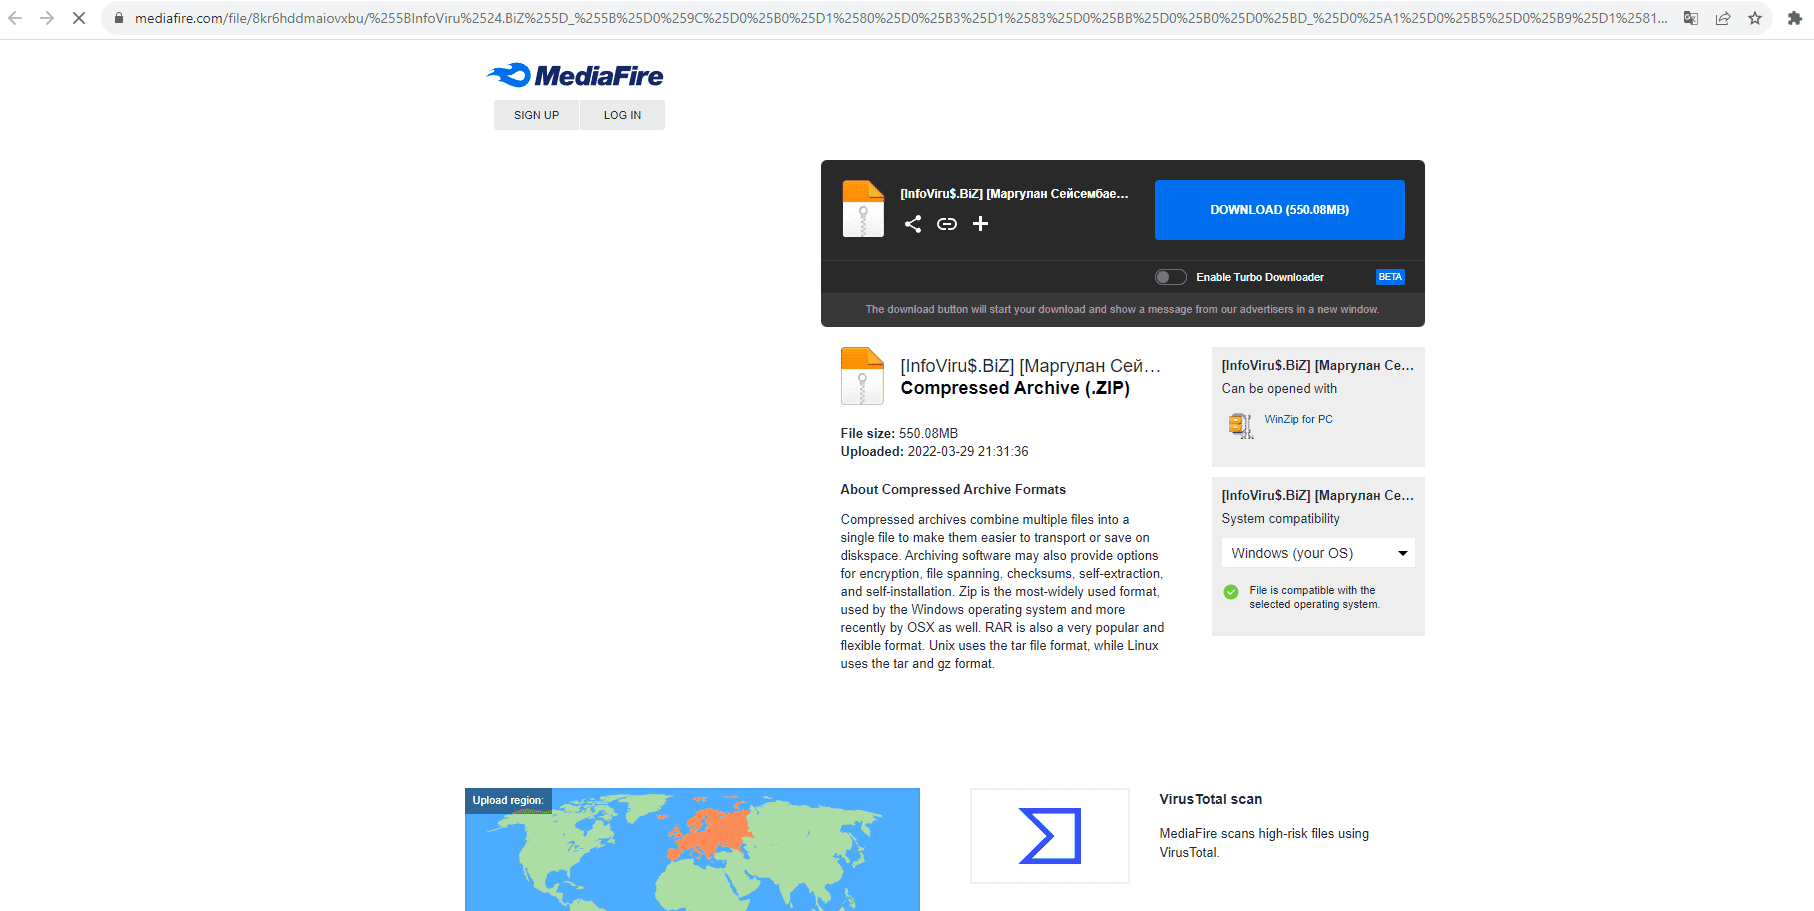
Task: Click the share page icon in address bar
Action: pyautogui.click(x=1723, y=18)
